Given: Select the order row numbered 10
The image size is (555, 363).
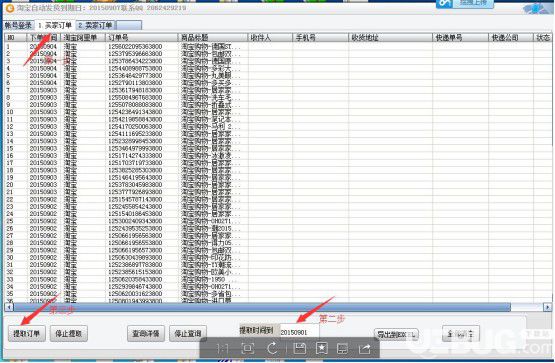Looking at the screenshot, I should tap(278, 112).
